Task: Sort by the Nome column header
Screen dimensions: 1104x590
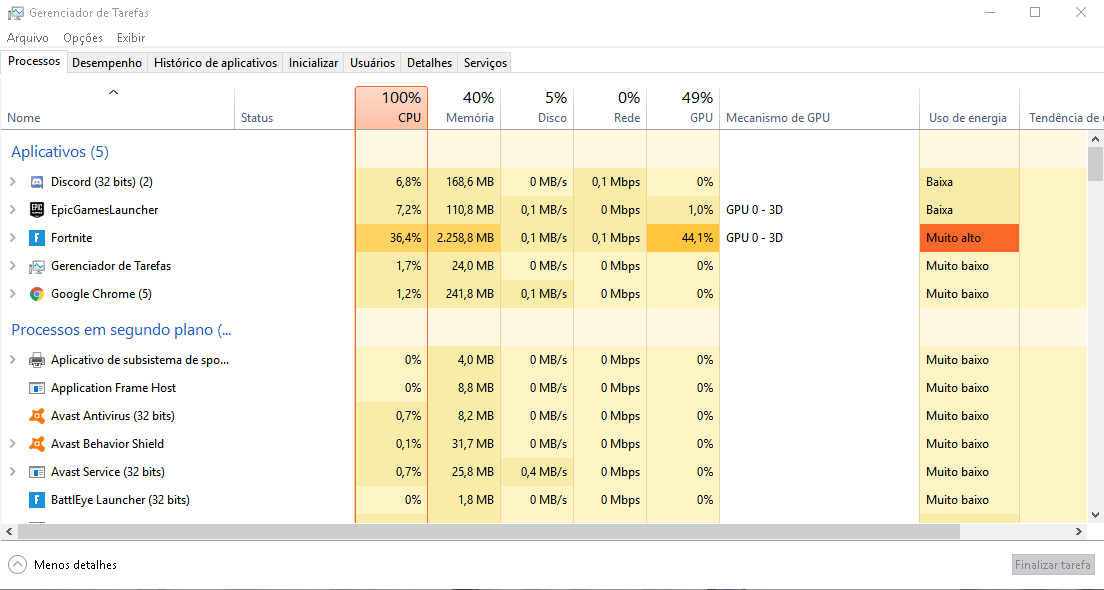Action: pyautogui.click(x=118, y=108)
